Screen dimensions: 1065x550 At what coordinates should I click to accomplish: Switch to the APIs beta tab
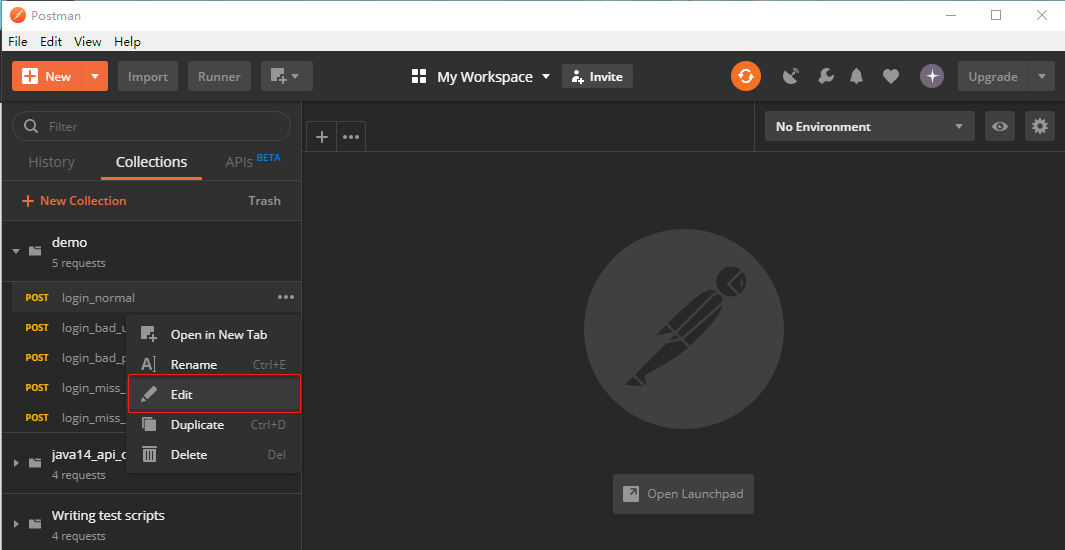(253, 161)
